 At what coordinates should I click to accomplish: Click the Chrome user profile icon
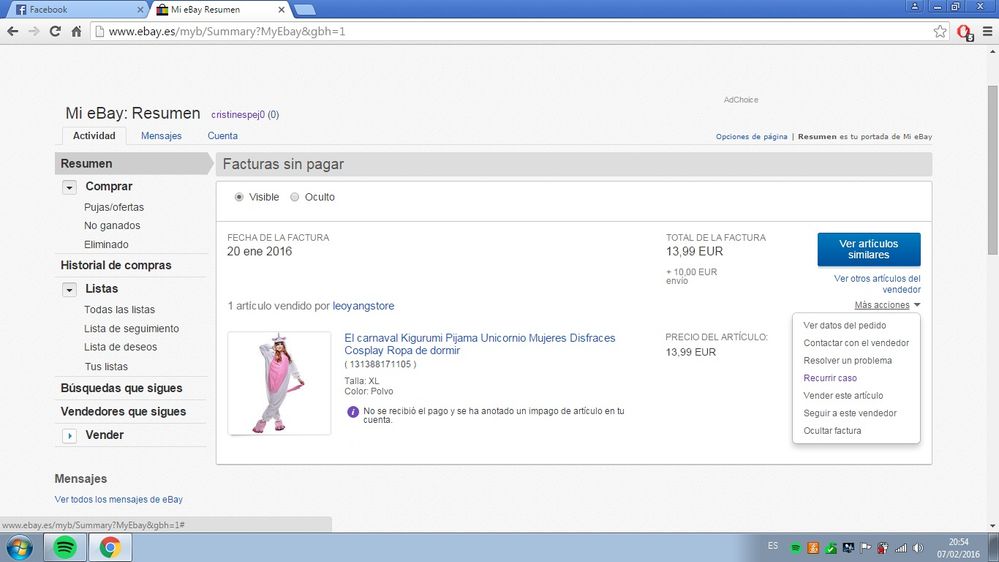coord(914,6)
